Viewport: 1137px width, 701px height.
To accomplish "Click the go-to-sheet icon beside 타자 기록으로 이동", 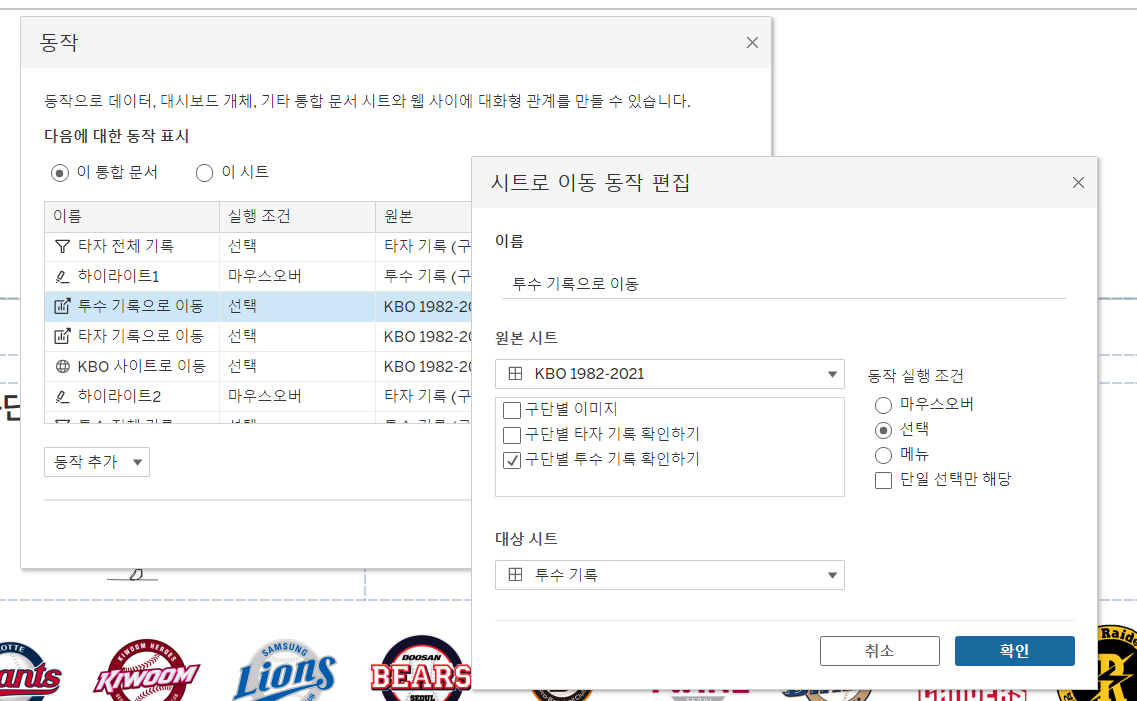I will tap(62, 336).
